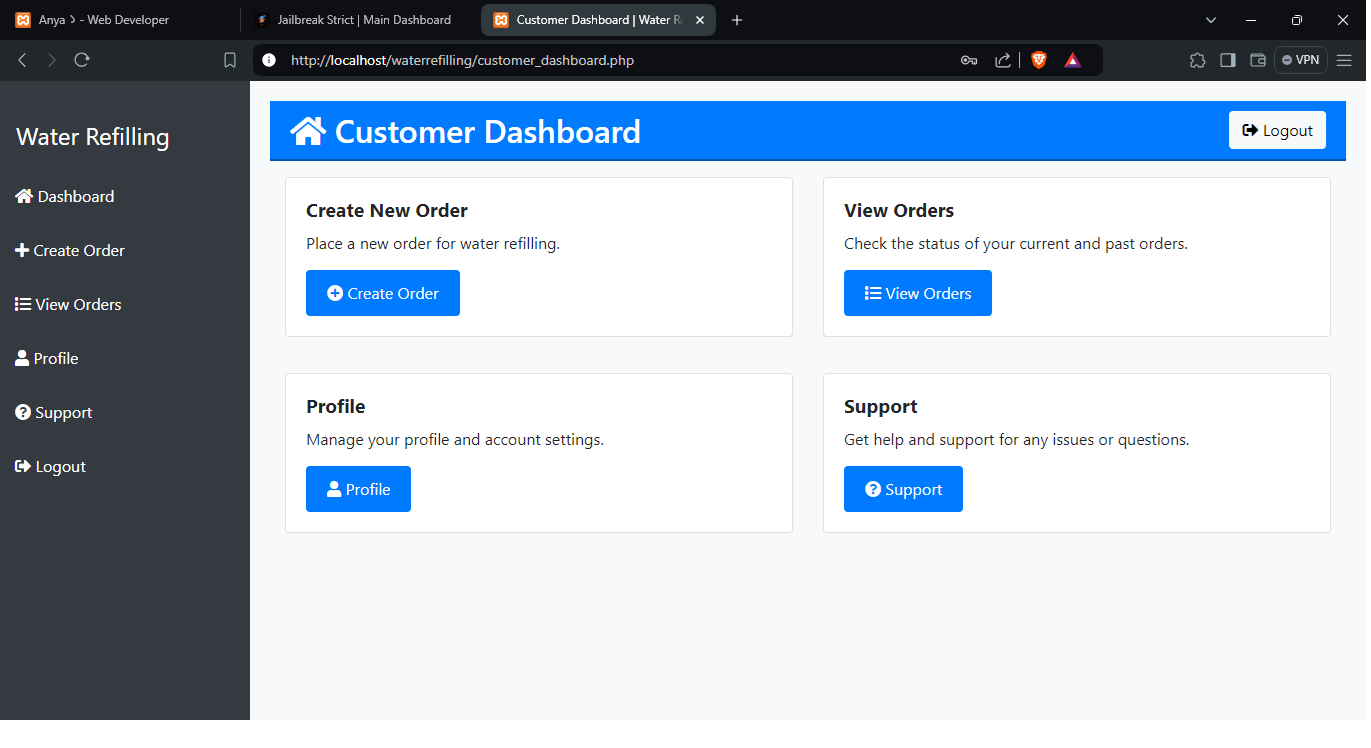The height and width of the screenshot is (748, 1371).
Task: Toggle the VPN button
Action: (1300, 60)
